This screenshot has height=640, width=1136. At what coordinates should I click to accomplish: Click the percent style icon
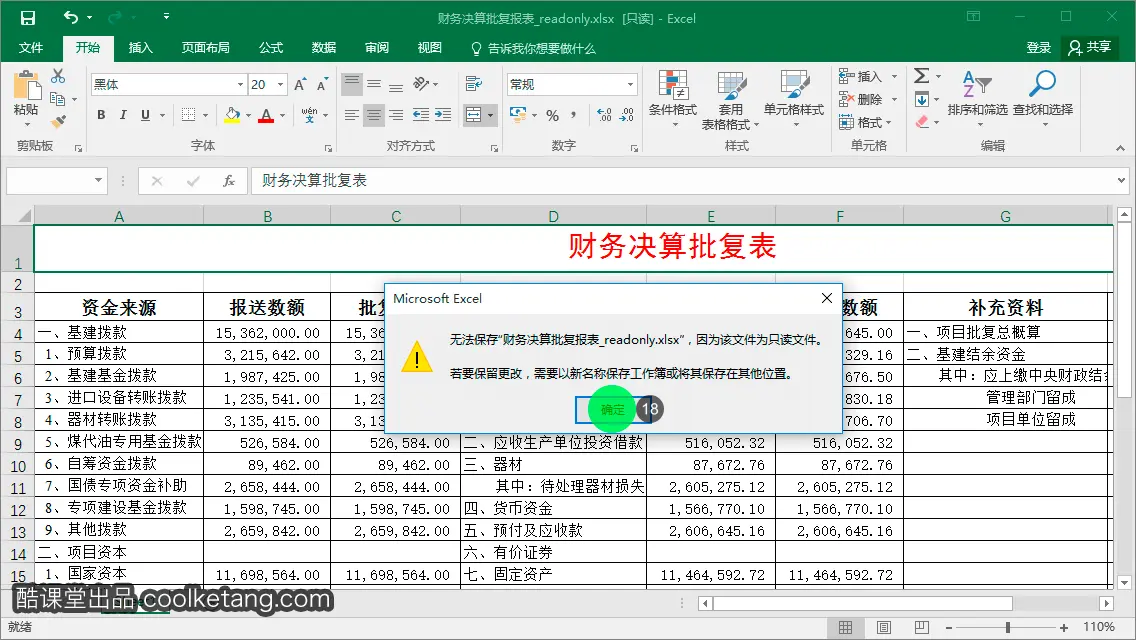(x=553, y=115)
